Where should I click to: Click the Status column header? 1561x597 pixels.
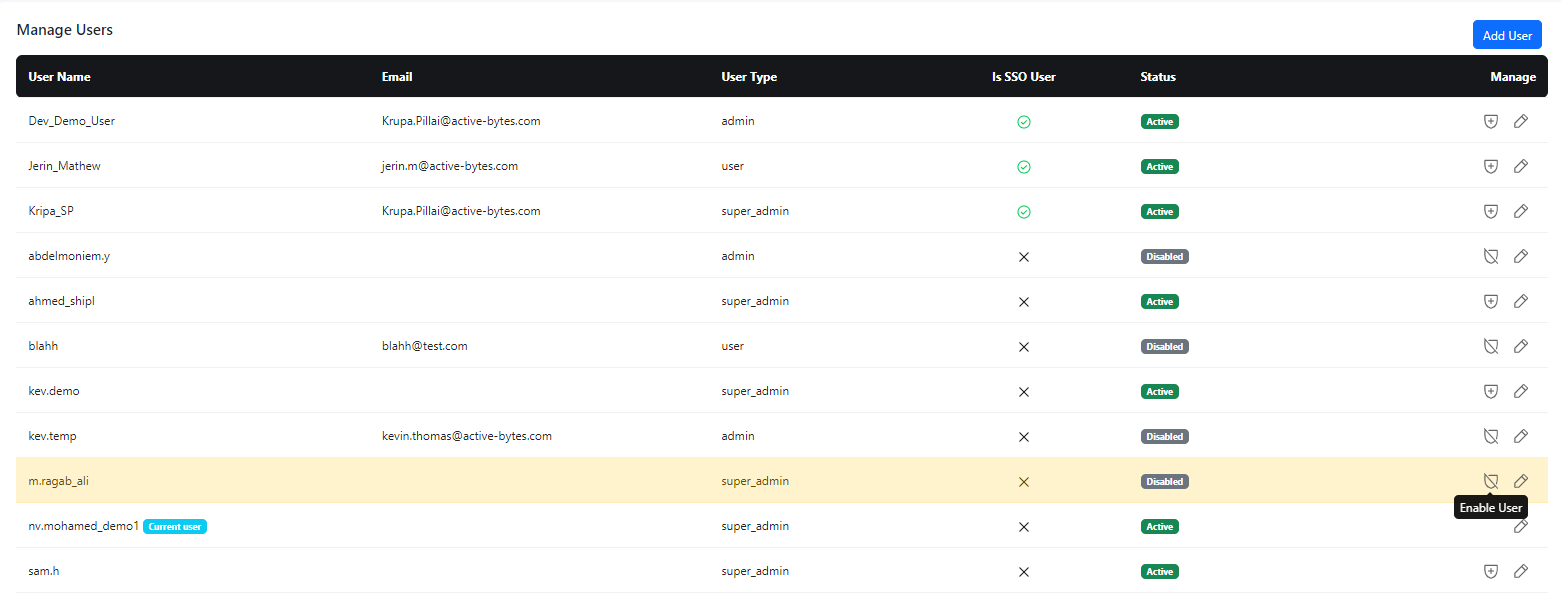pyautogui.click(x=1158, y=77)
